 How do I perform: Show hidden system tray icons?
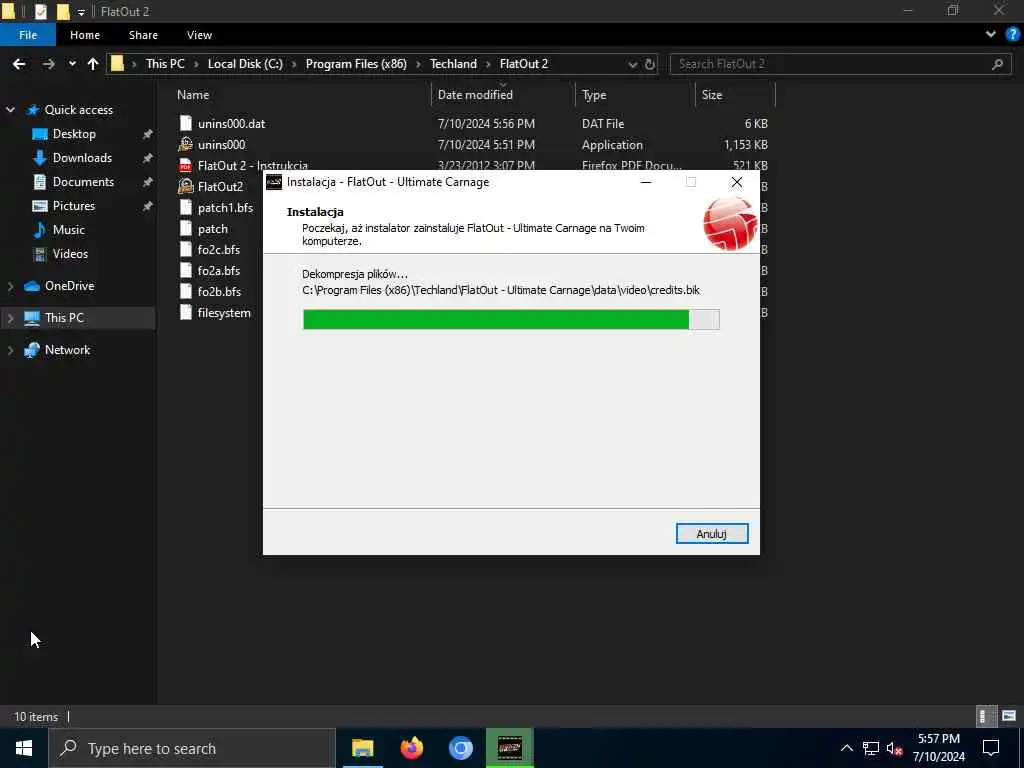846,748
